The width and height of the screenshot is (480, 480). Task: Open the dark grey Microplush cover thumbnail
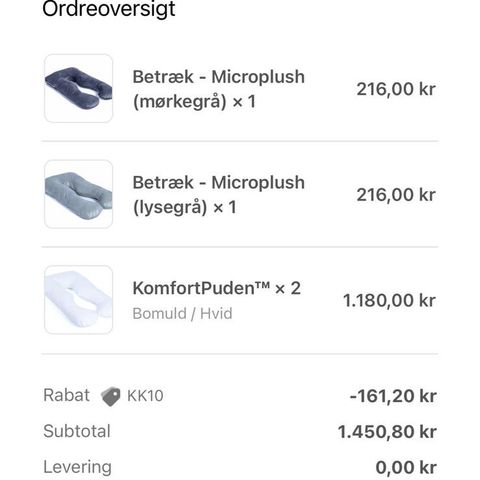[79, 88]
